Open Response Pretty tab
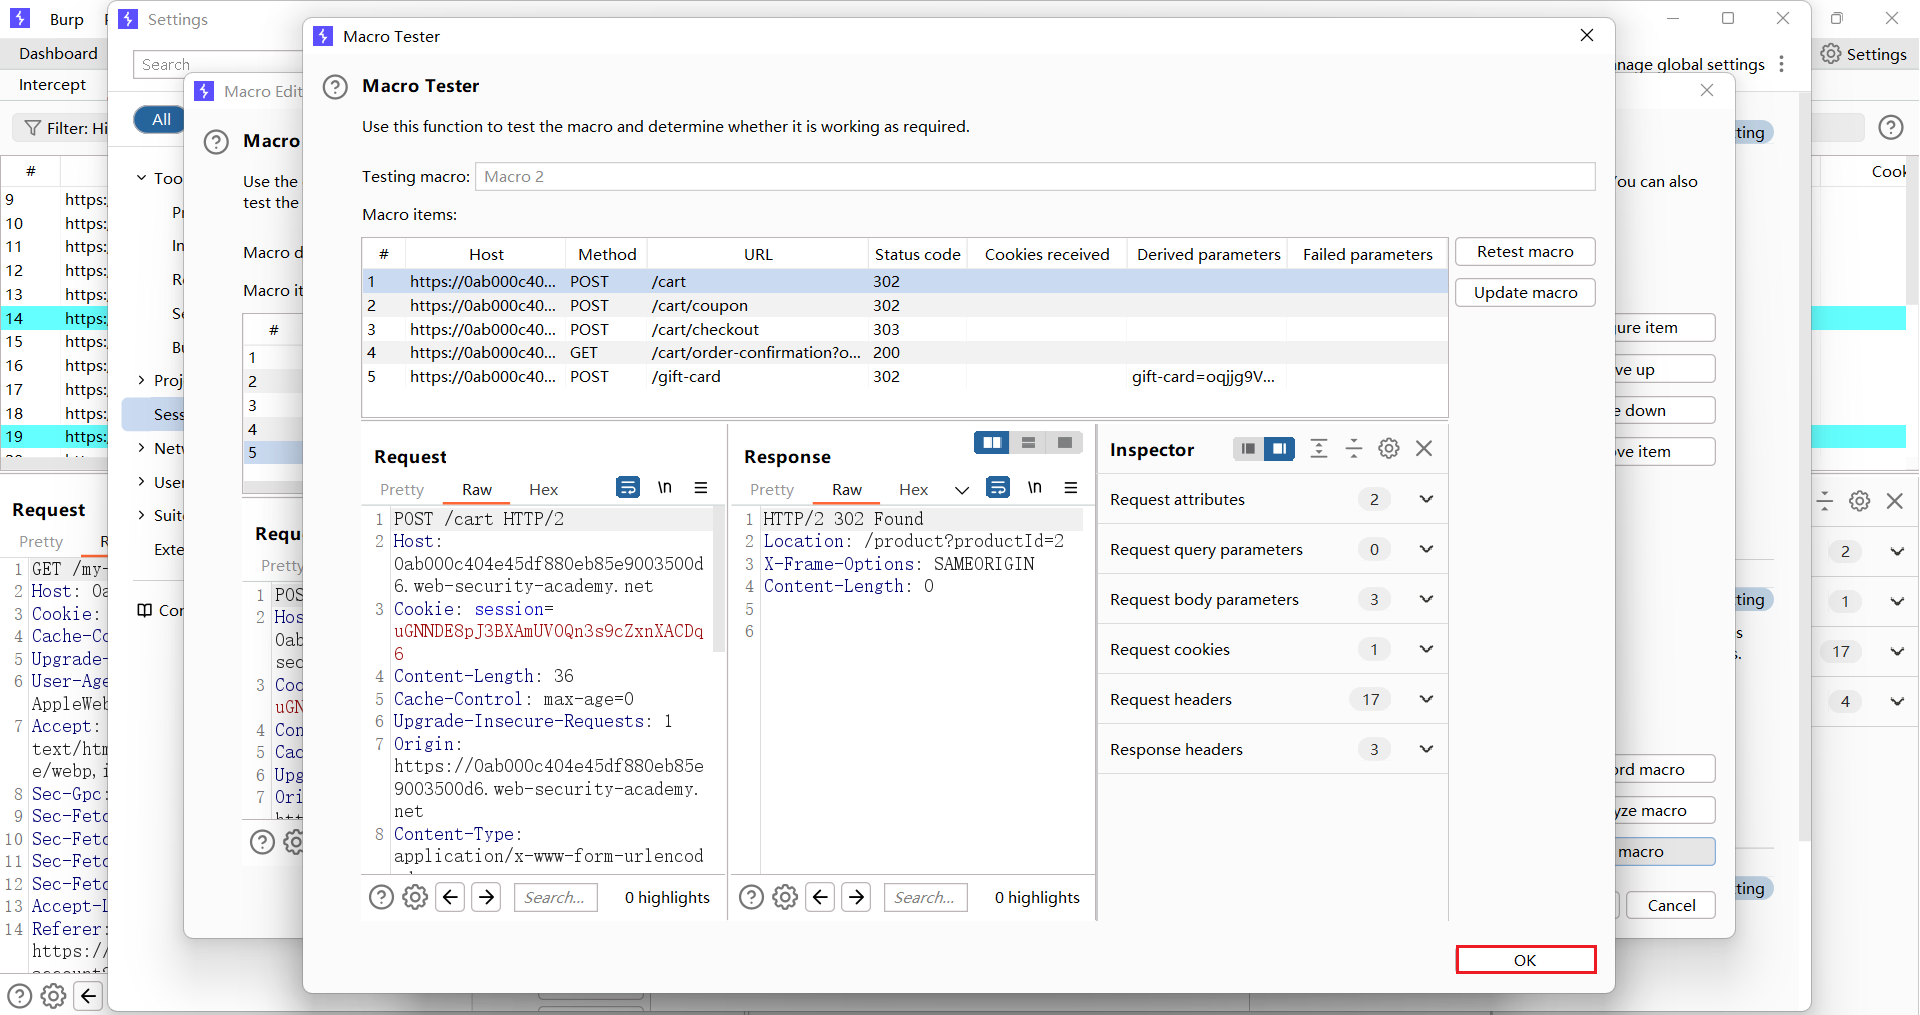 (x=772, y=489)
